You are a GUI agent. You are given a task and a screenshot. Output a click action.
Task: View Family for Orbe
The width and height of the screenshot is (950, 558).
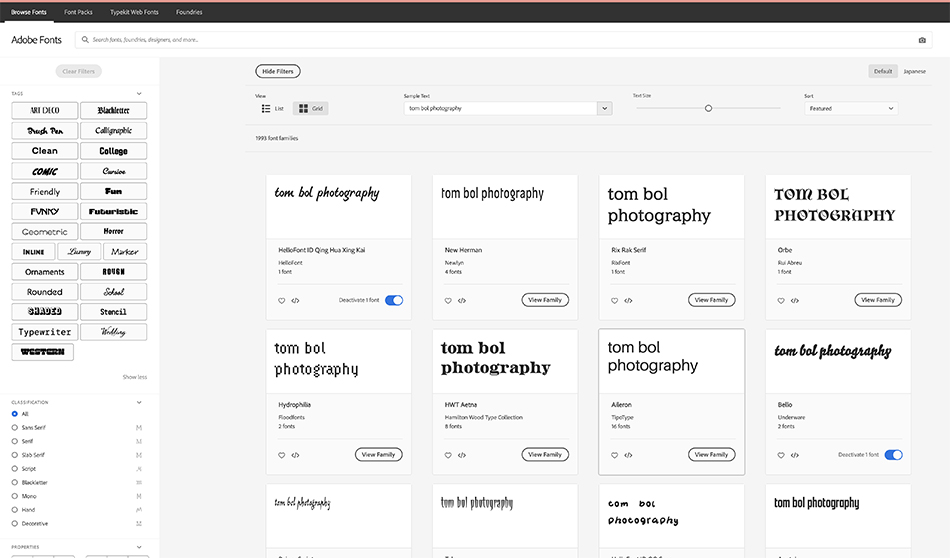click(x=878, y=300)
